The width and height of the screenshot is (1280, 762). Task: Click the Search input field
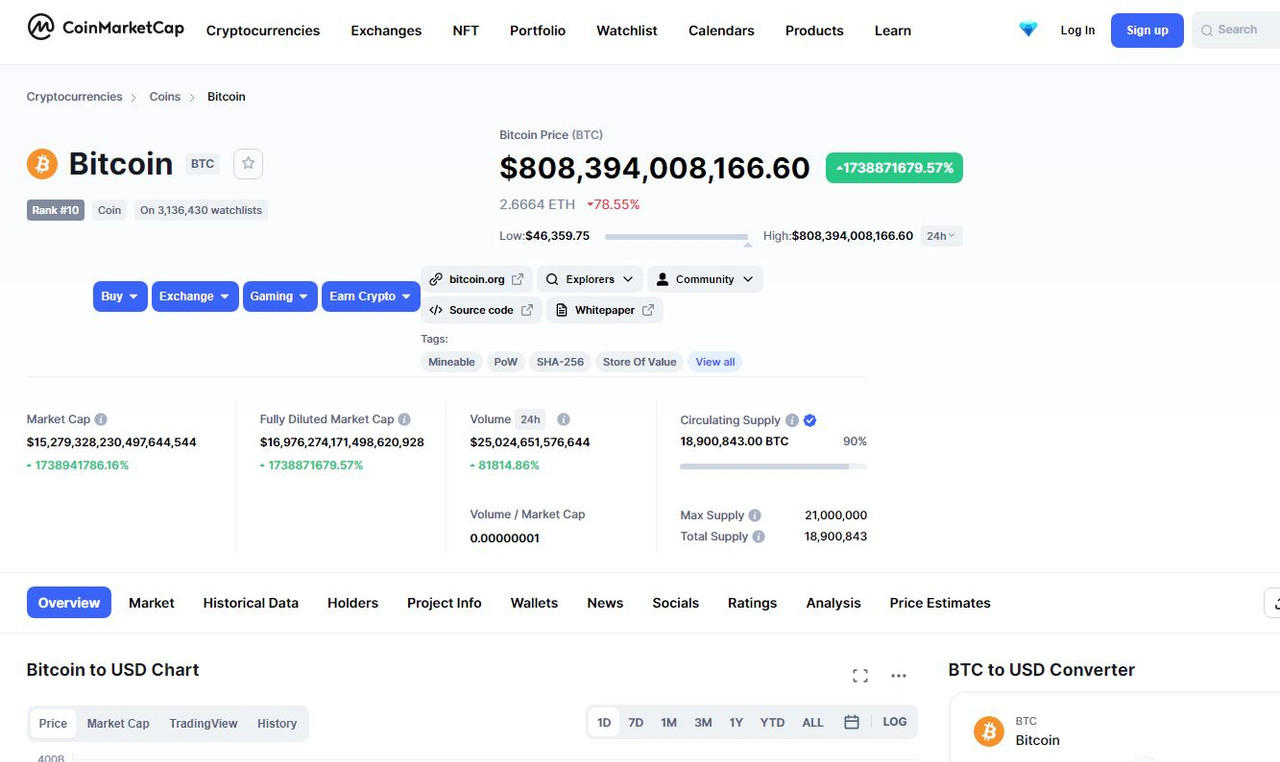tap(1234, 31)
